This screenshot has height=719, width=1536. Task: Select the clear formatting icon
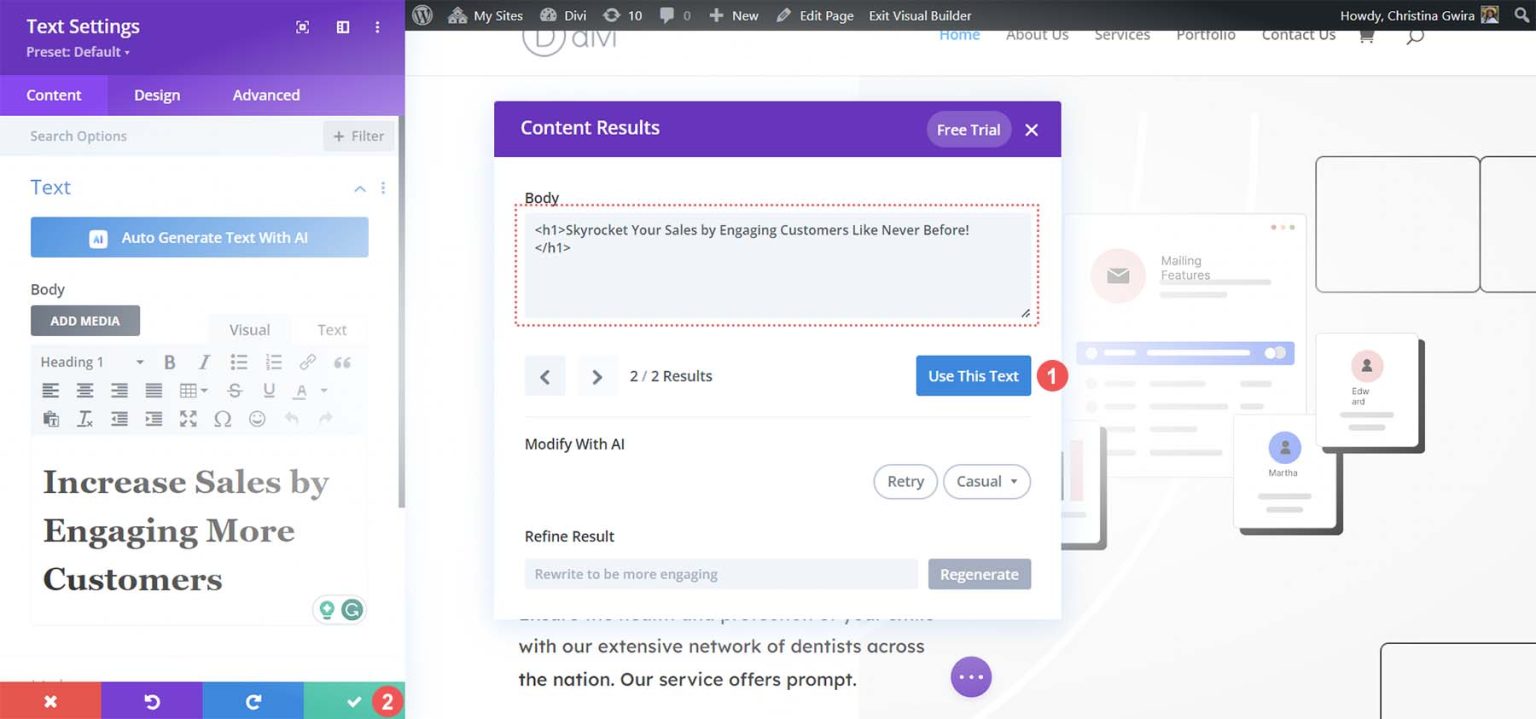pyautogui.click(x=84, y=419)
